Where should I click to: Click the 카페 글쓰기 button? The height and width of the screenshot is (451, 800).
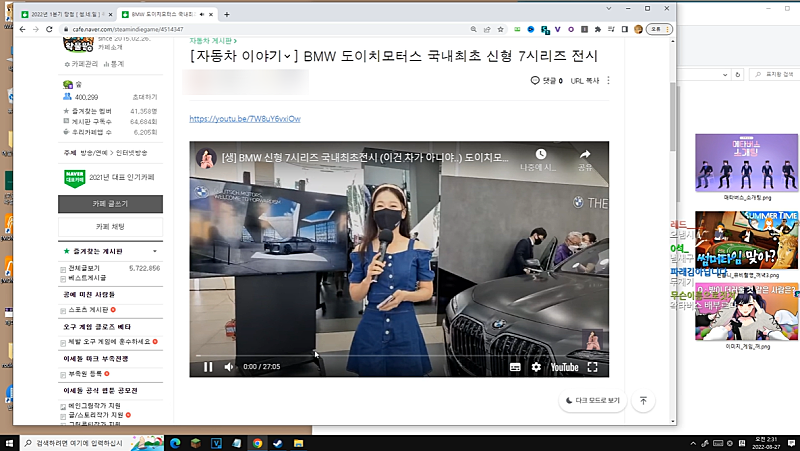coord(110,204)
